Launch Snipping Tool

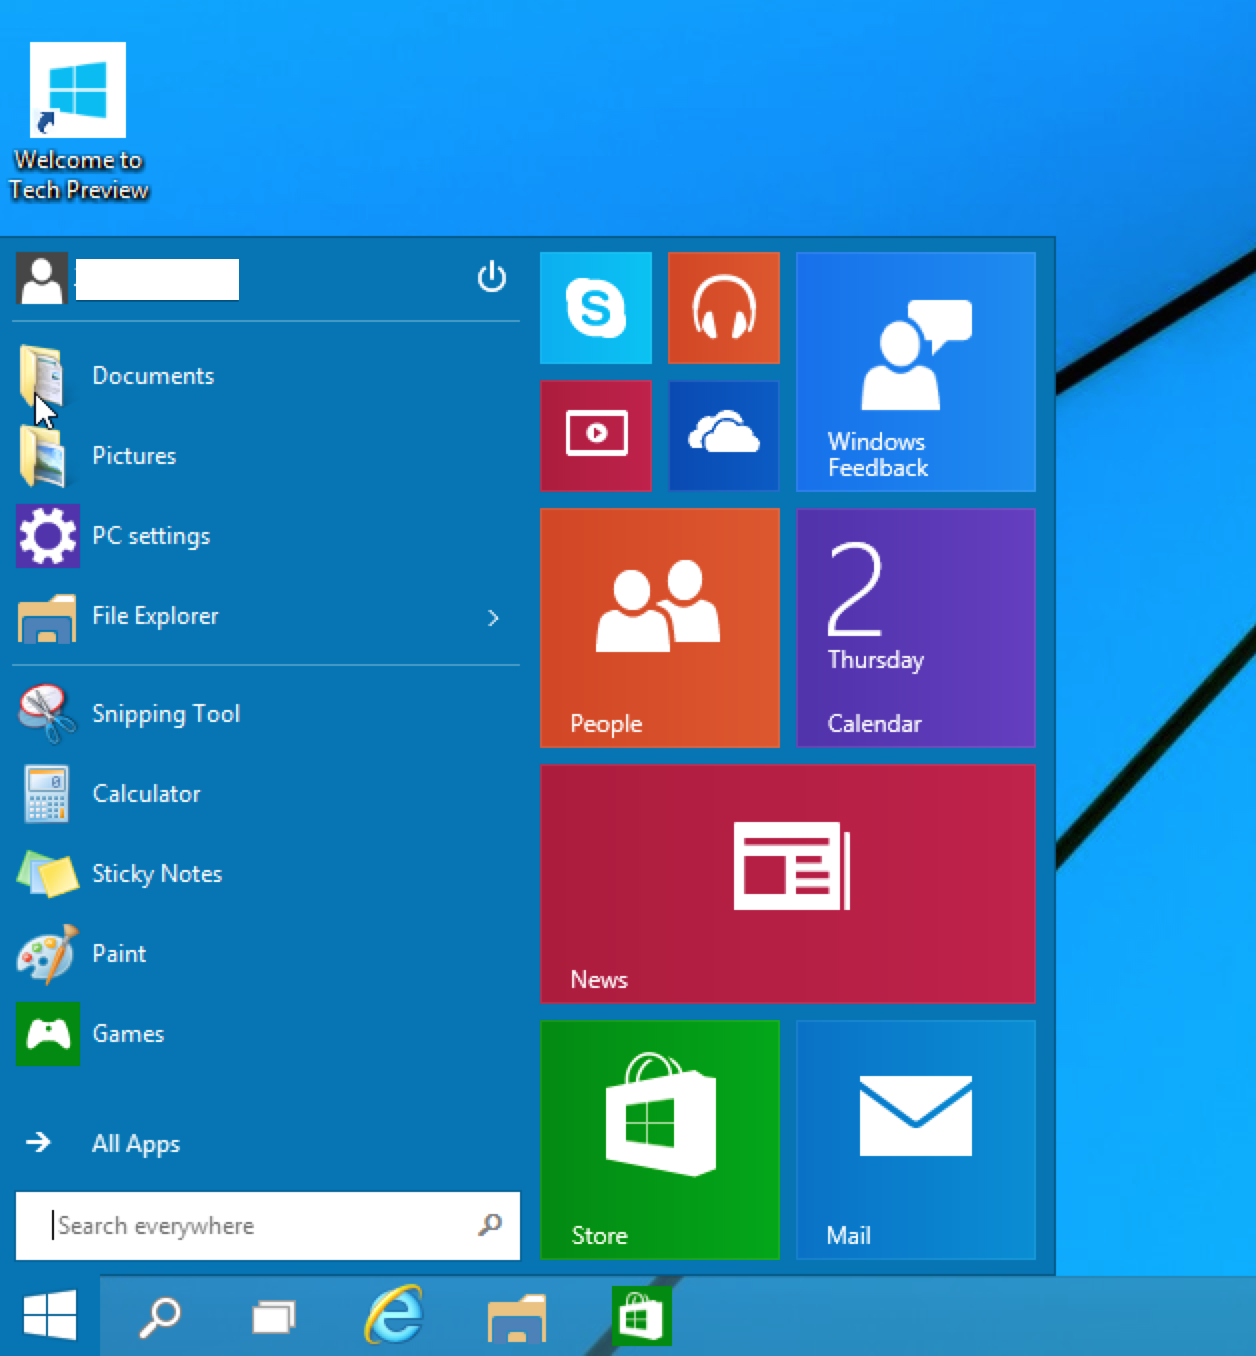tap(166, 713)
